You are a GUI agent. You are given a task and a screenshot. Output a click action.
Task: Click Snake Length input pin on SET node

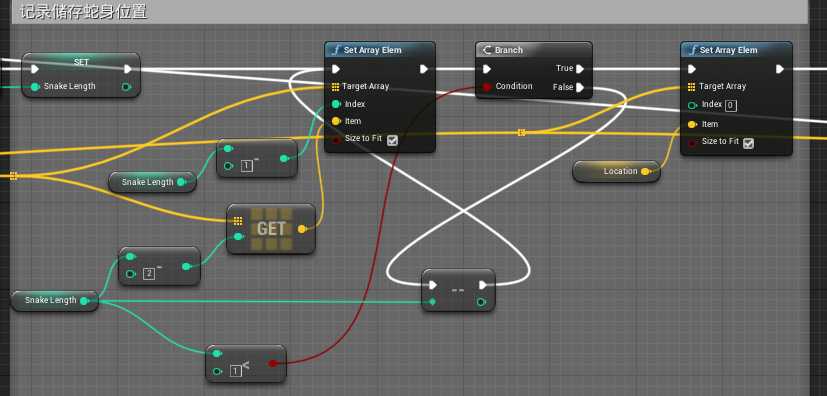tap(35, 86)
